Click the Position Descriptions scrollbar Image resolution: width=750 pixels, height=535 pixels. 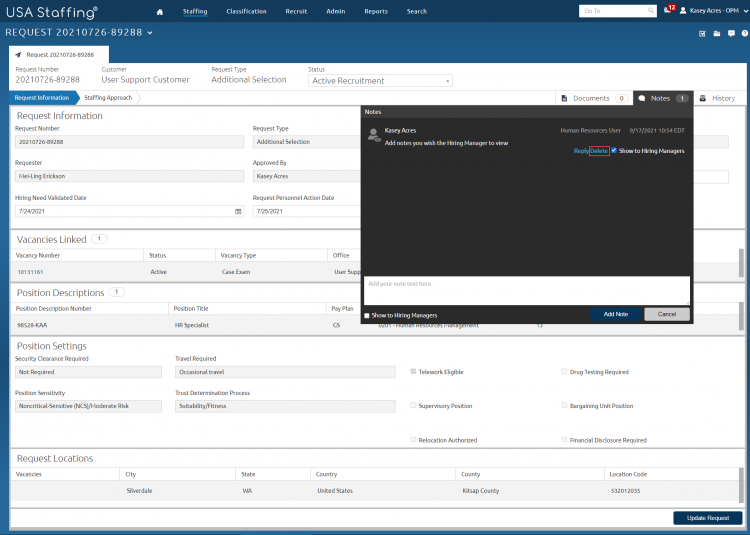click(x=741, y=316)
